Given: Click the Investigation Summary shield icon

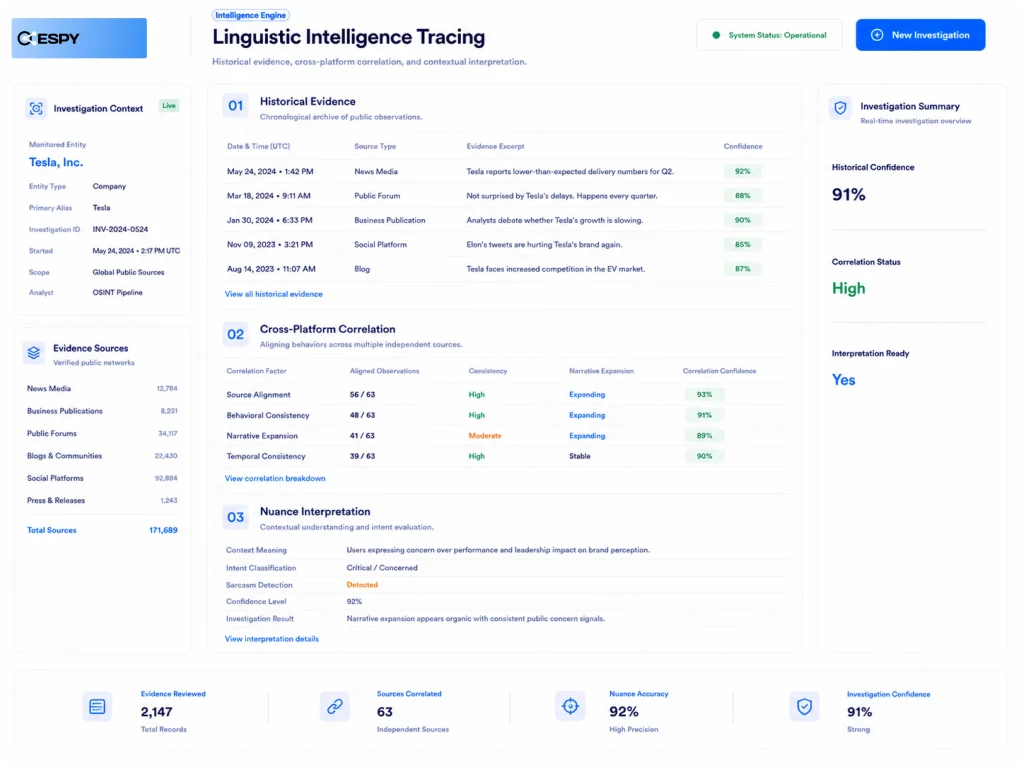Looking at the screenshot, I should (840, 108).
